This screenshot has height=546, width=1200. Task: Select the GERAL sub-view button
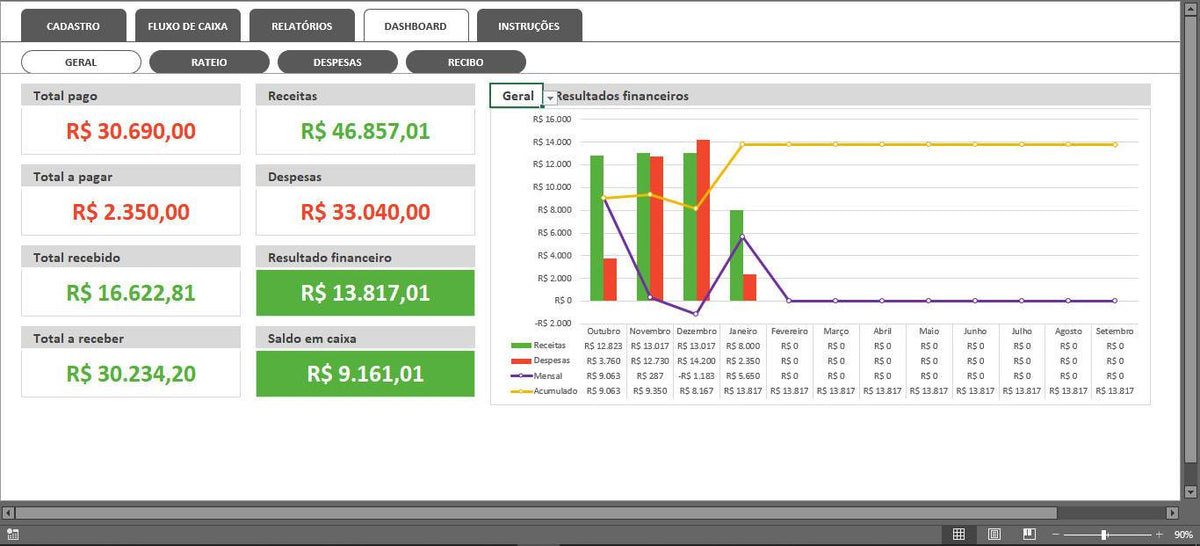pos(81,62)
